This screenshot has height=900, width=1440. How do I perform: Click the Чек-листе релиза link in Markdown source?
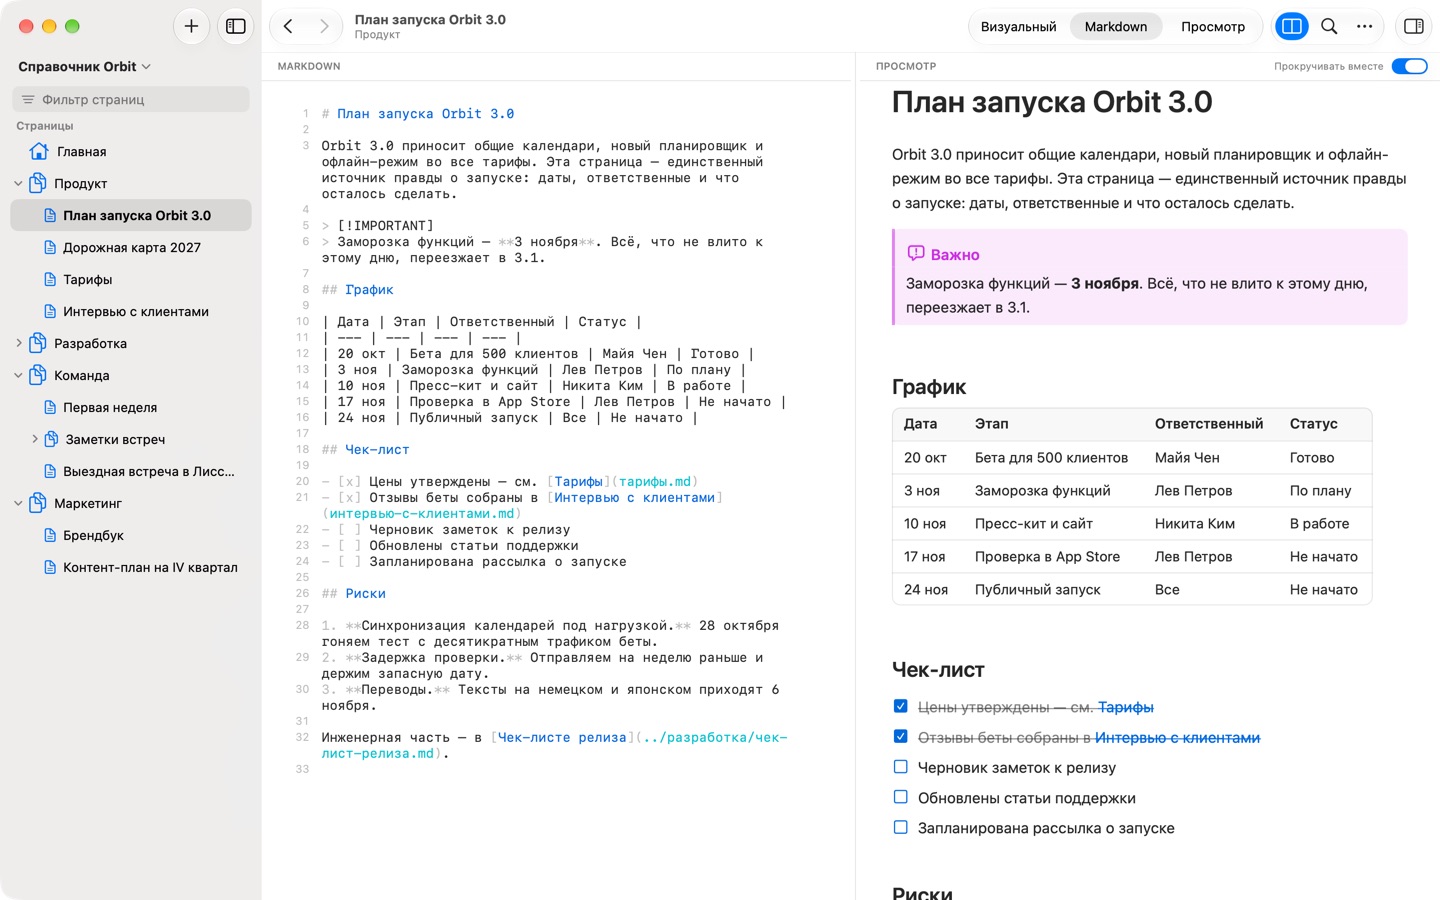(562, 738)
